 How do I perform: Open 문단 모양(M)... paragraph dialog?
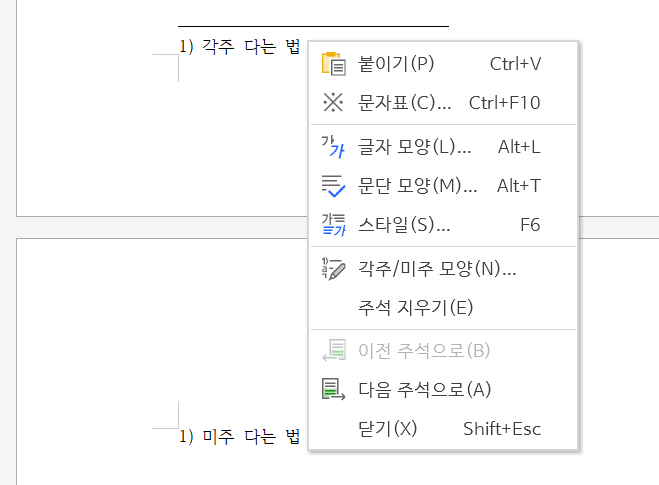click(x=443, y=186)
